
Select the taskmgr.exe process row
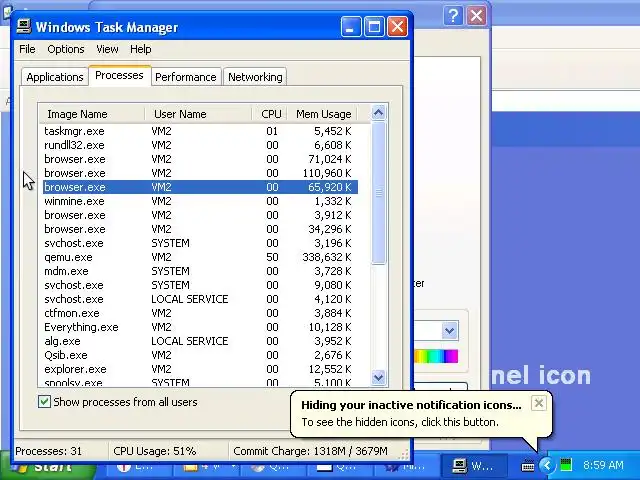(200, 131)
